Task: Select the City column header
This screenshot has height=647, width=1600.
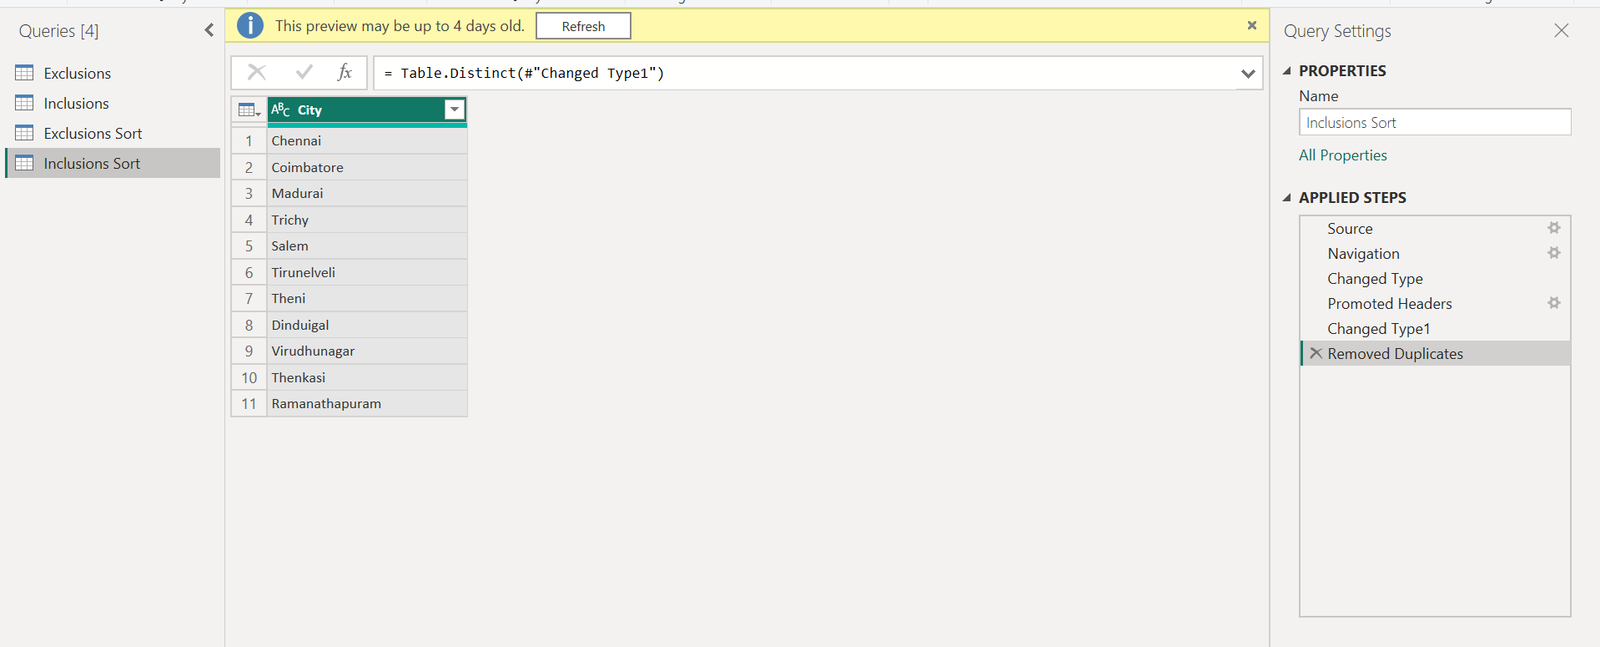Action: click(x=367, y=110)
